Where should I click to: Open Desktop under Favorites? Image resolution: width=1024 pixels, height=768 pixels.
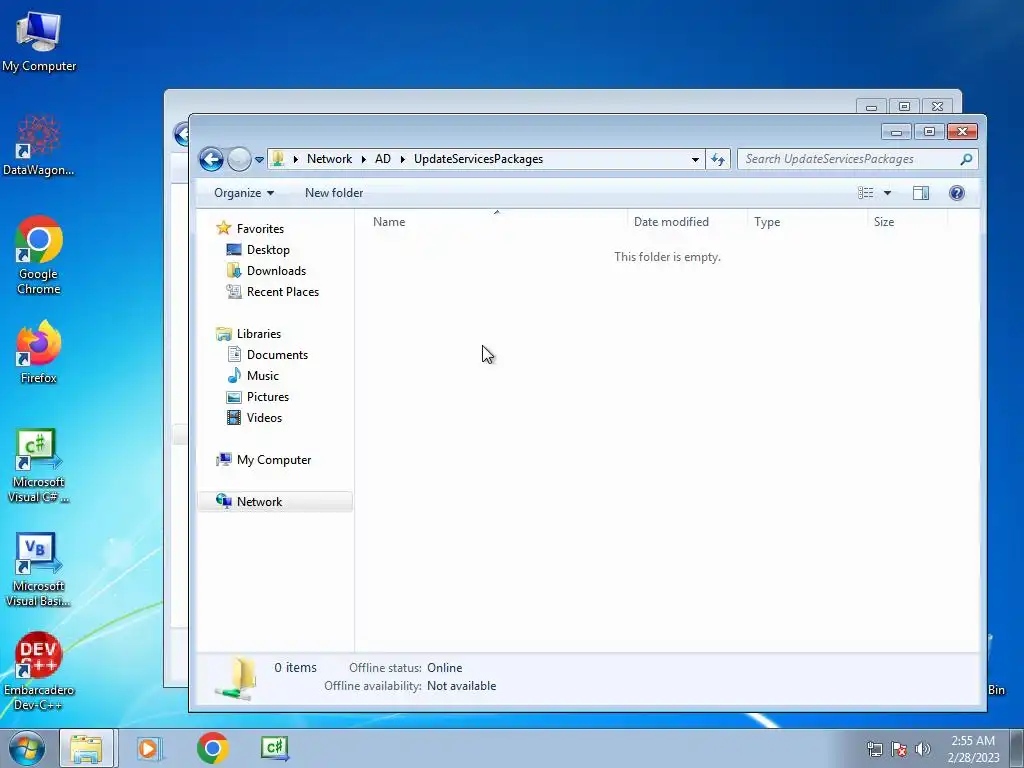click(268, 249)
